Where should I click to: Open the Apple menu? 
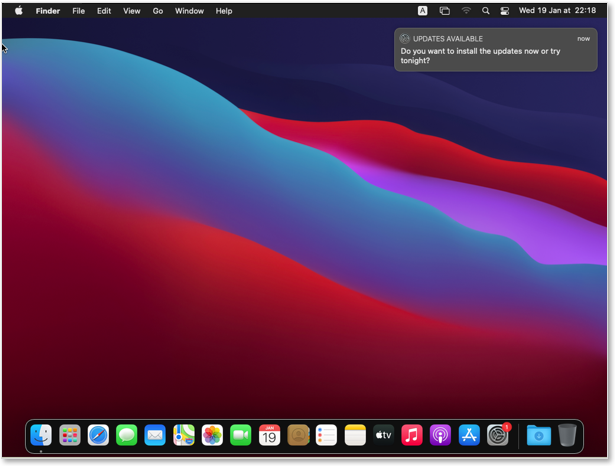(x=18, y=11)
